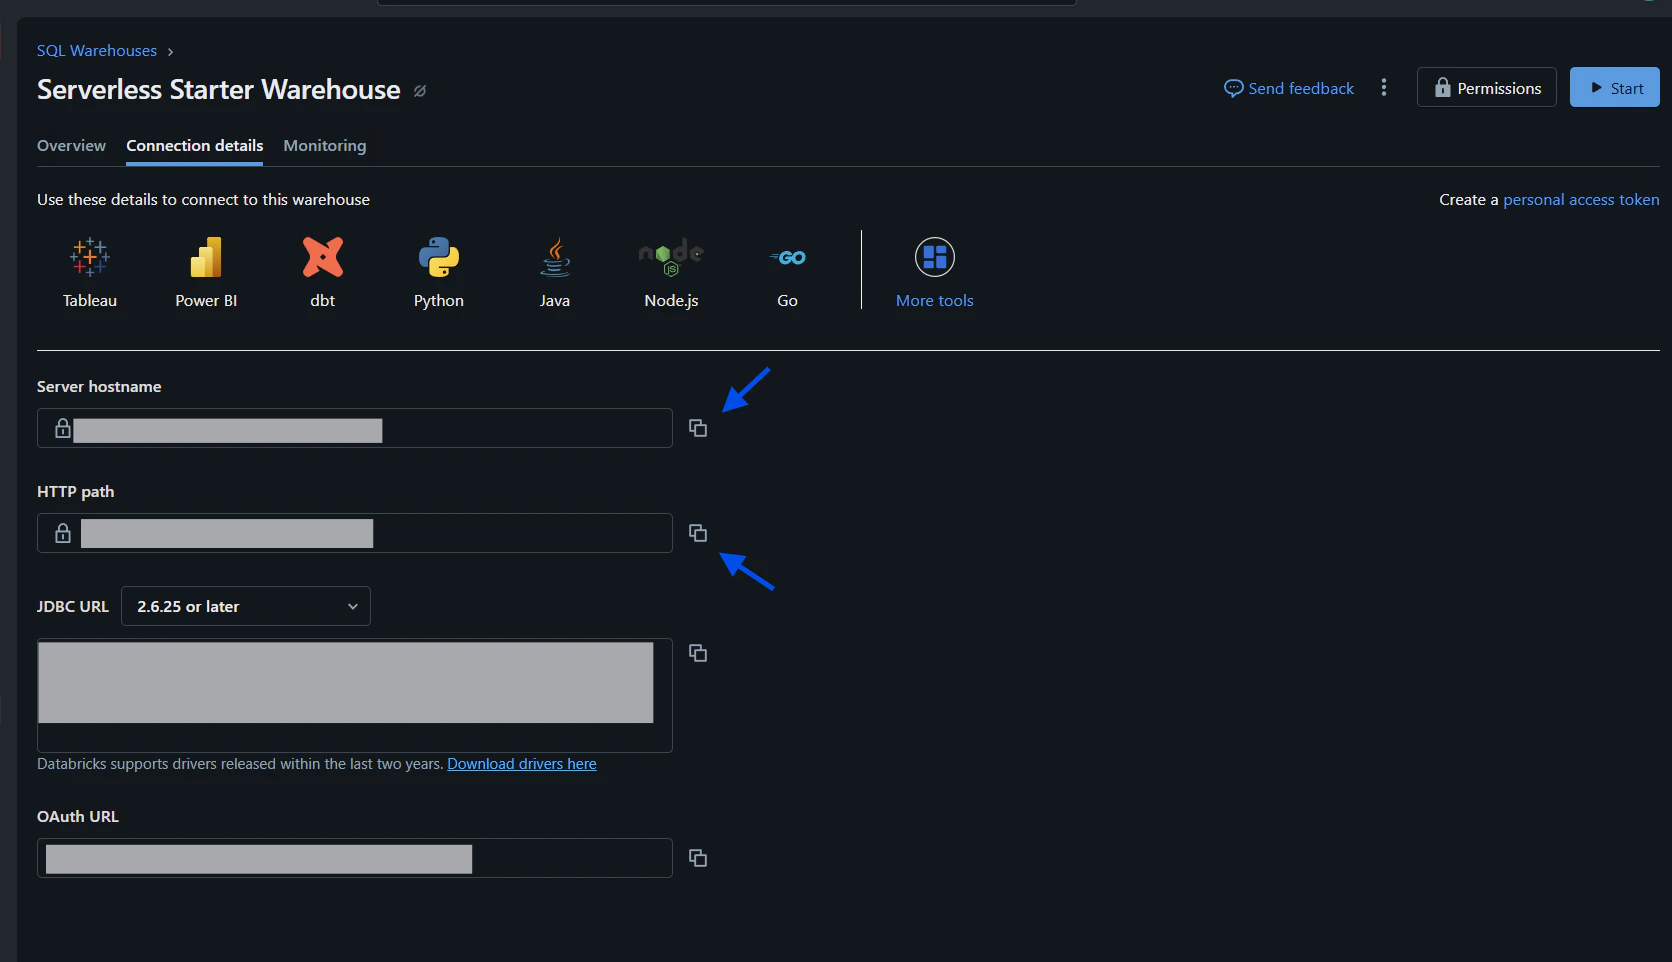Click the 'Serverless Starter Warehouse' title

[x=219, y=90]
